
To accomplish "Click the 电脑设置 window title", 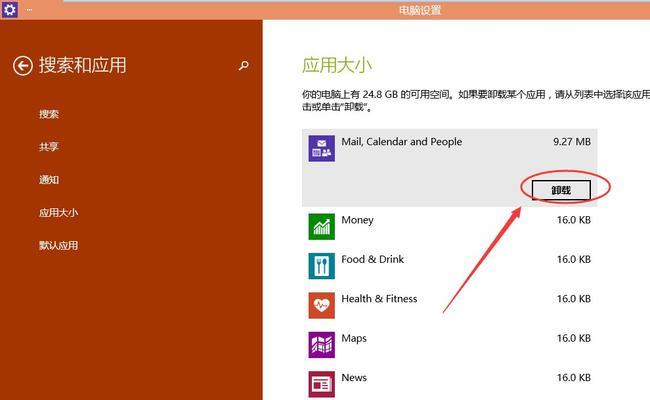I will tap(420, 10).
